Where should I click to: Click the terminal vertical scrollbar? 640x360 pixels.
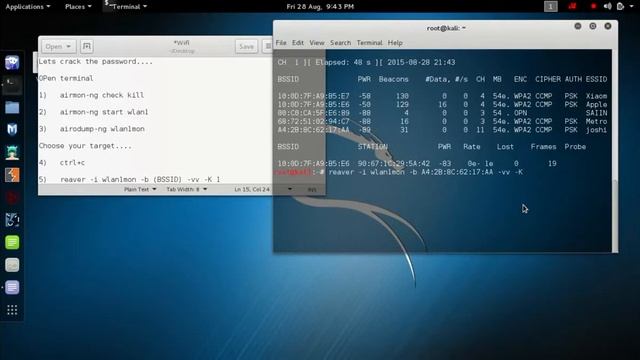(x=615, y=151)
